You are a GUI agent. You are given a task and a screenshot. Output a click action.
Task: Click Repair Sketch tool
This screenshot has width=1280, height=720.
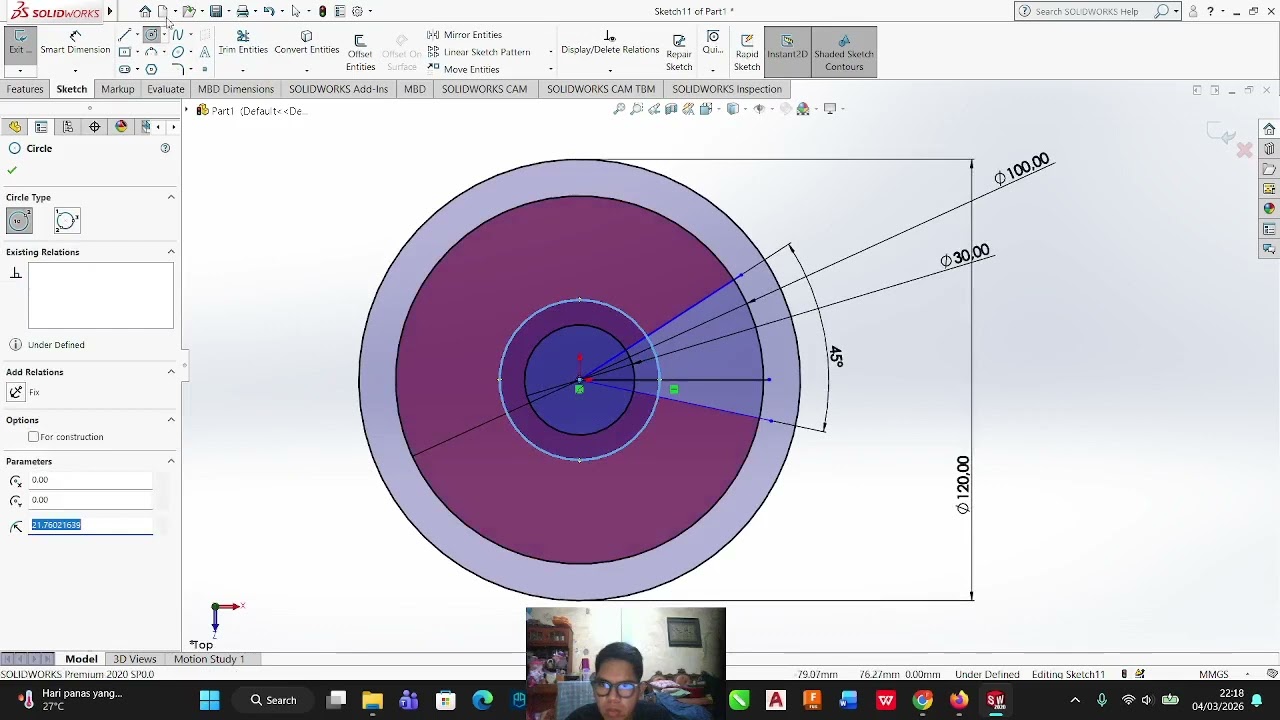(679, 53)
